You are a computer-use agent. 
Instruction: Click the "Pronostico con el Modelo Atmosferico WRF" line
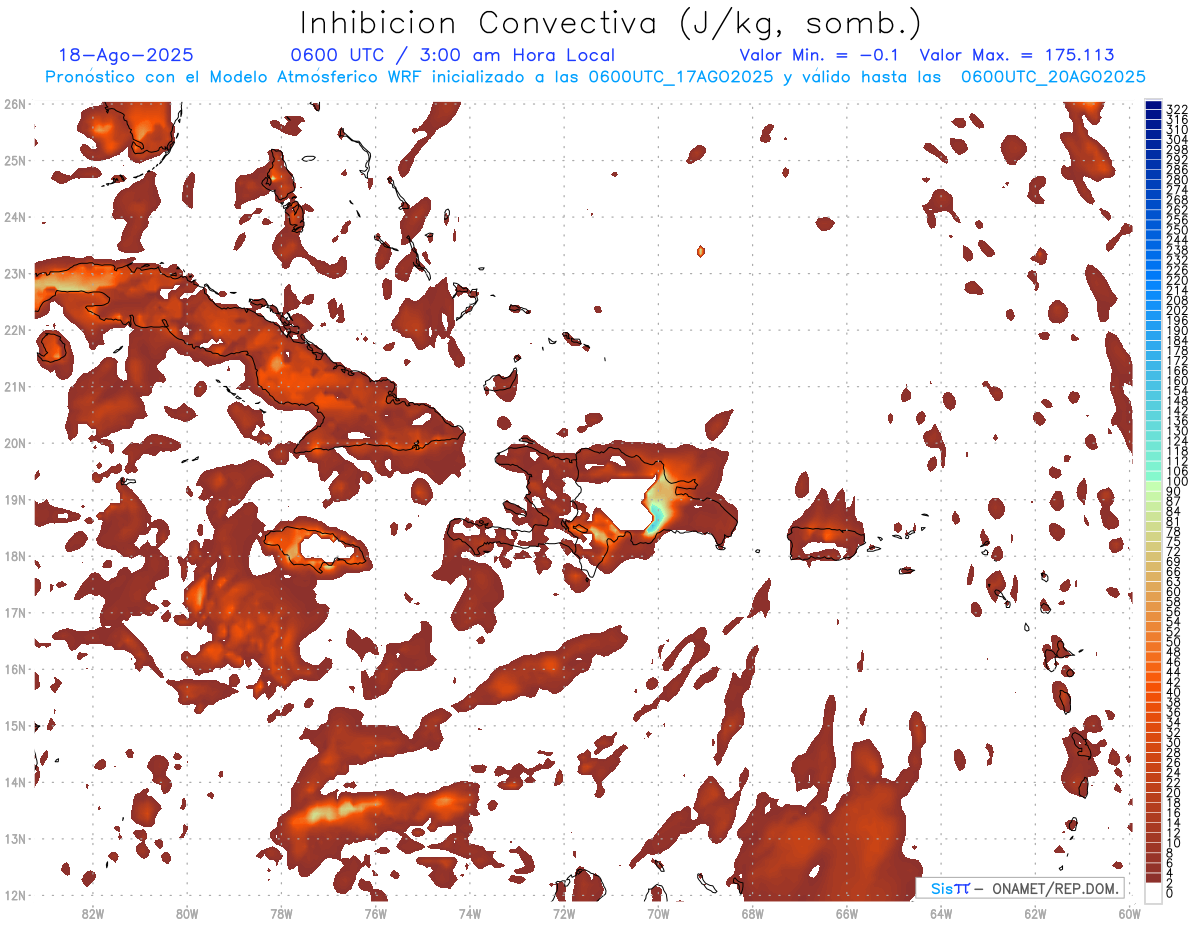[x=595, y=77]
